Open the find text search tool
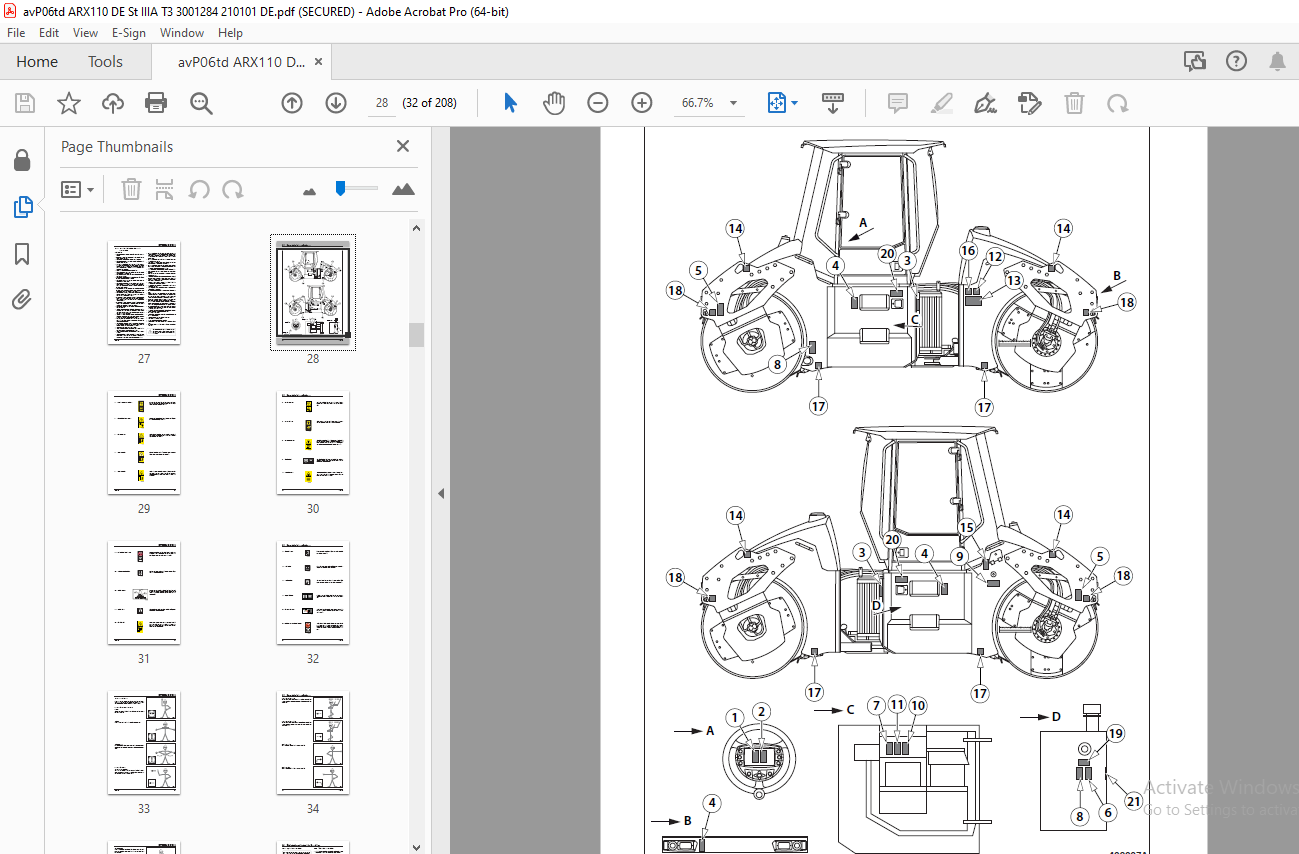The height and width of the screenshot is (854, 1299). tap(201, 103)
